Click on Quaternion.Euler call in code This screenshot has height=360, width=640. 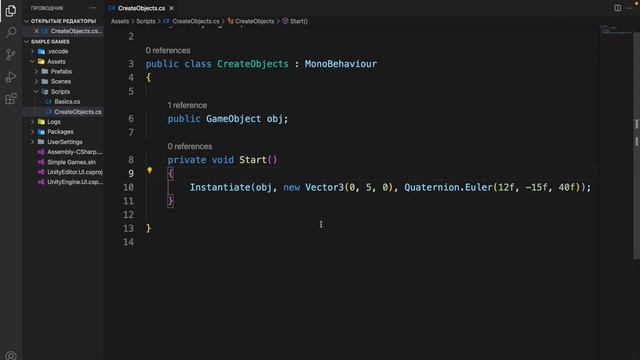448,187
